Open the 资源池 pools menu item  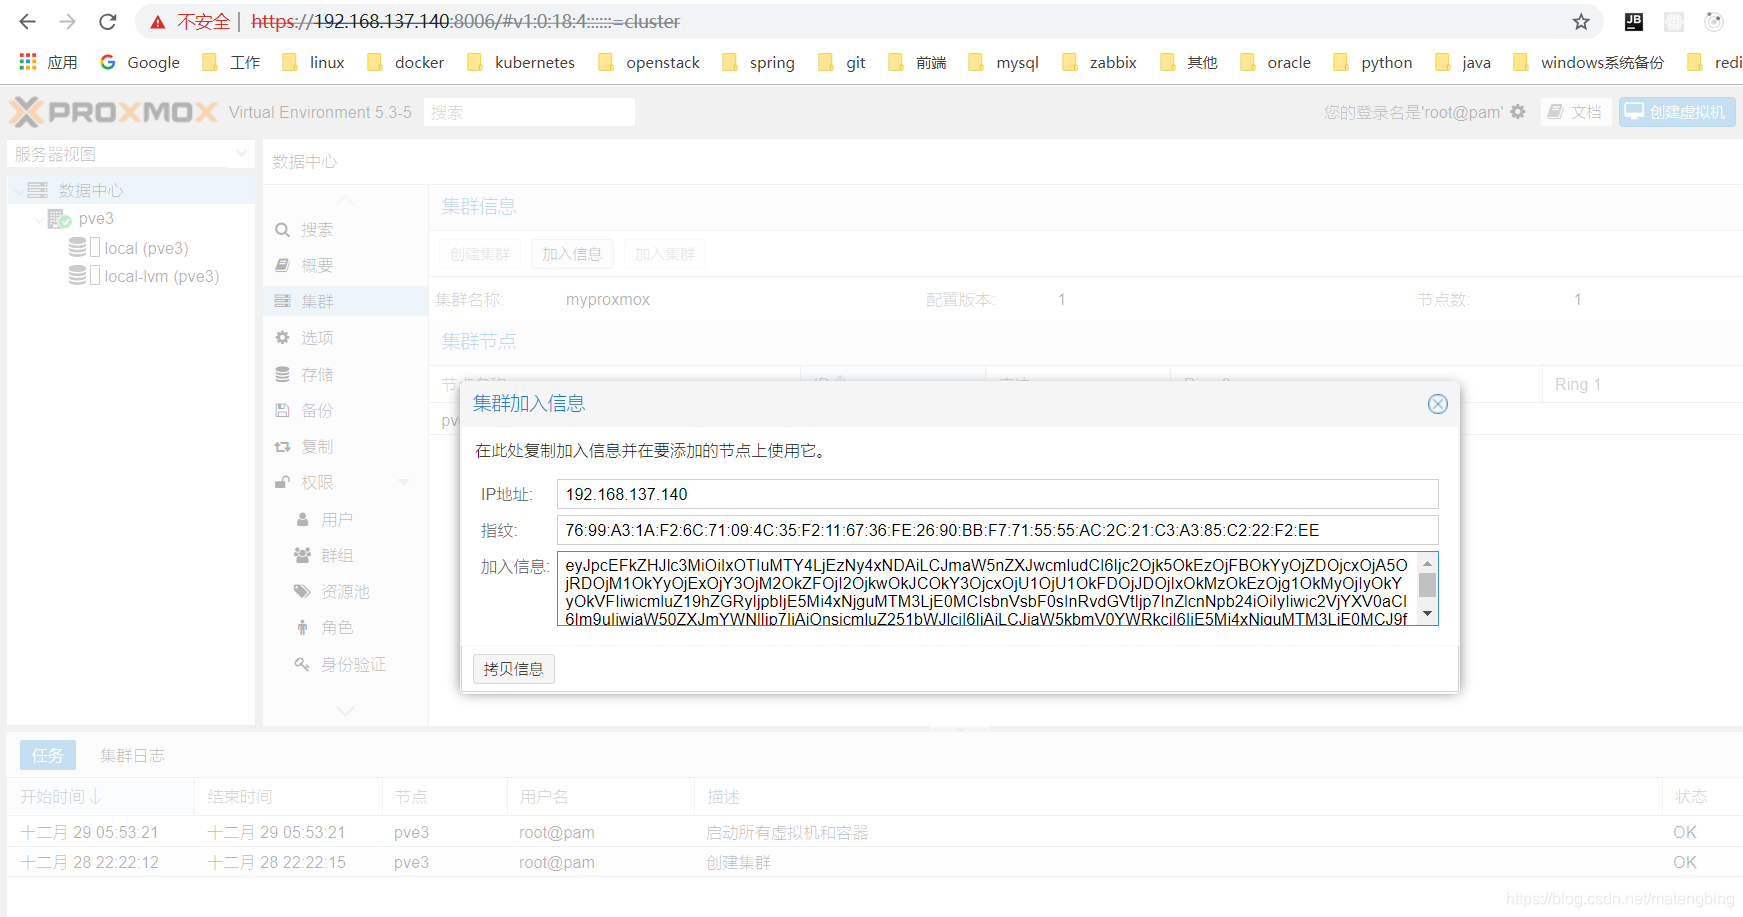pos(345,592)
